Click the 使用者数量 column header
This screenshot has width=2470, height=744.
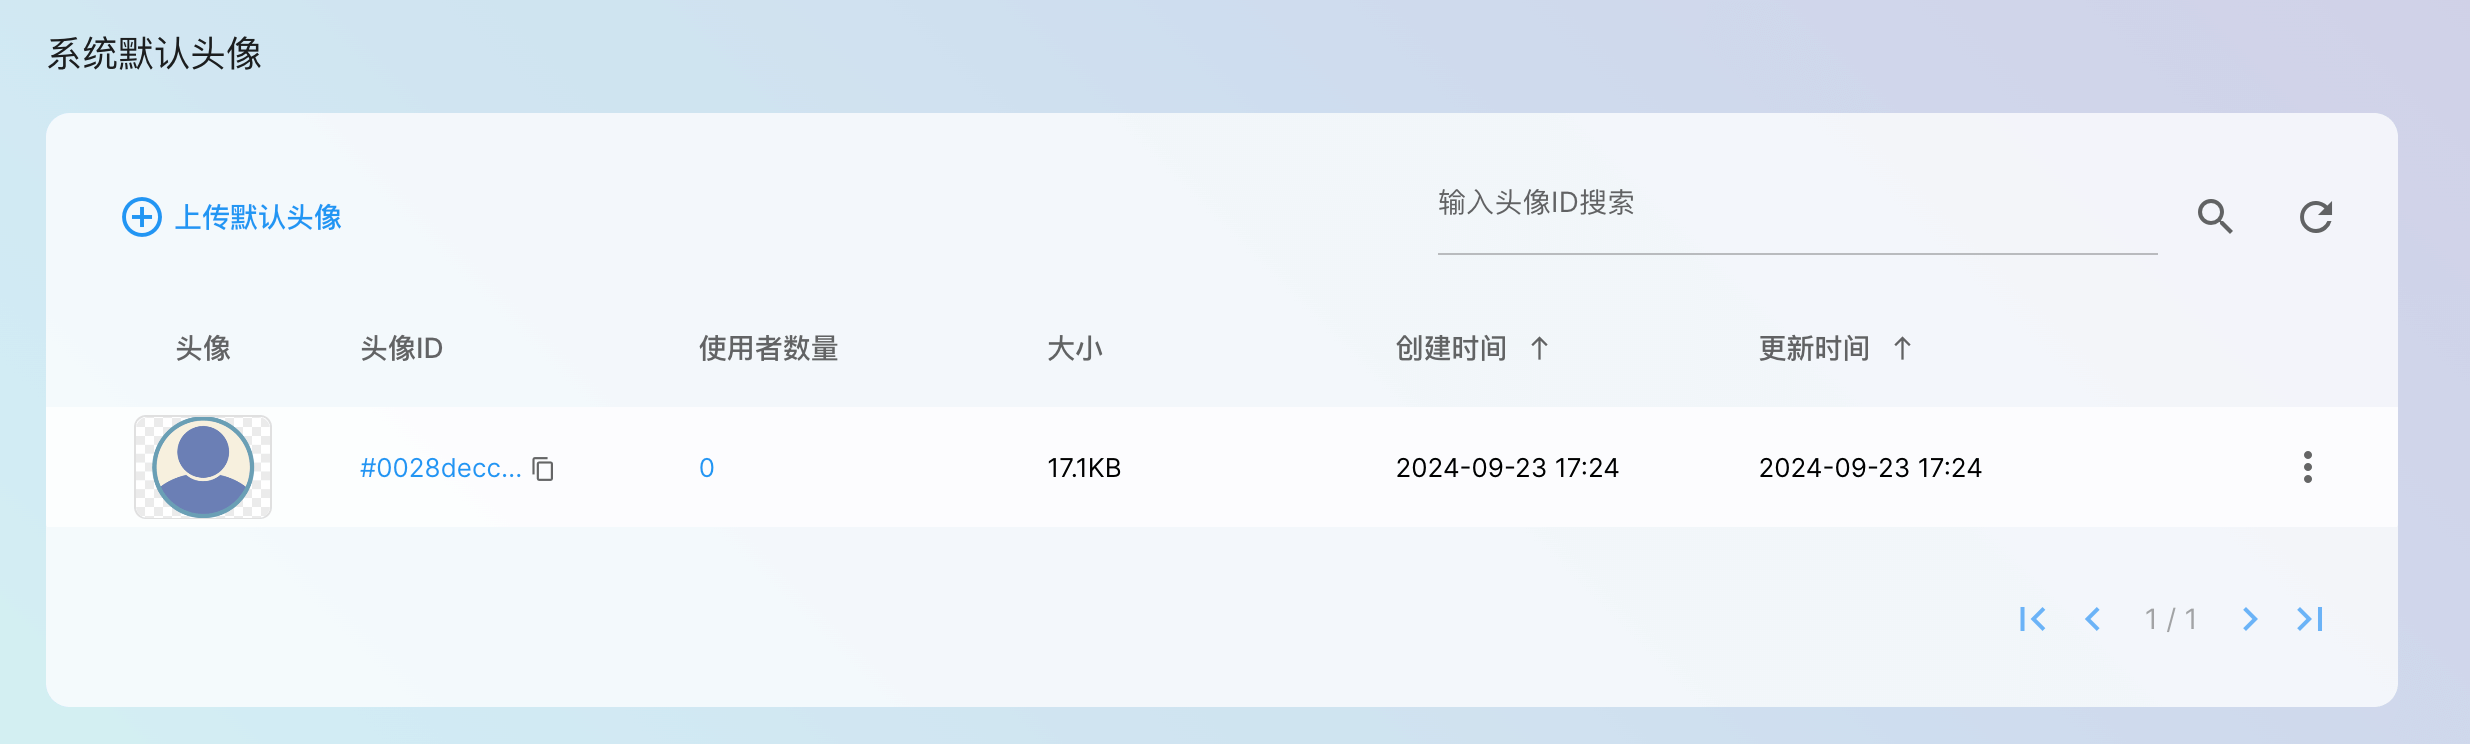768,348
